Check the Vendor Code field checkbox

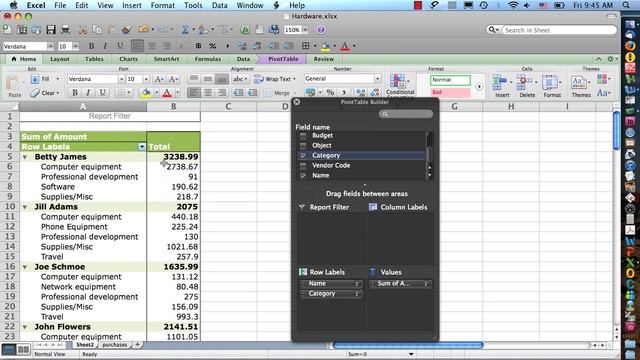[x=303, y=166]
